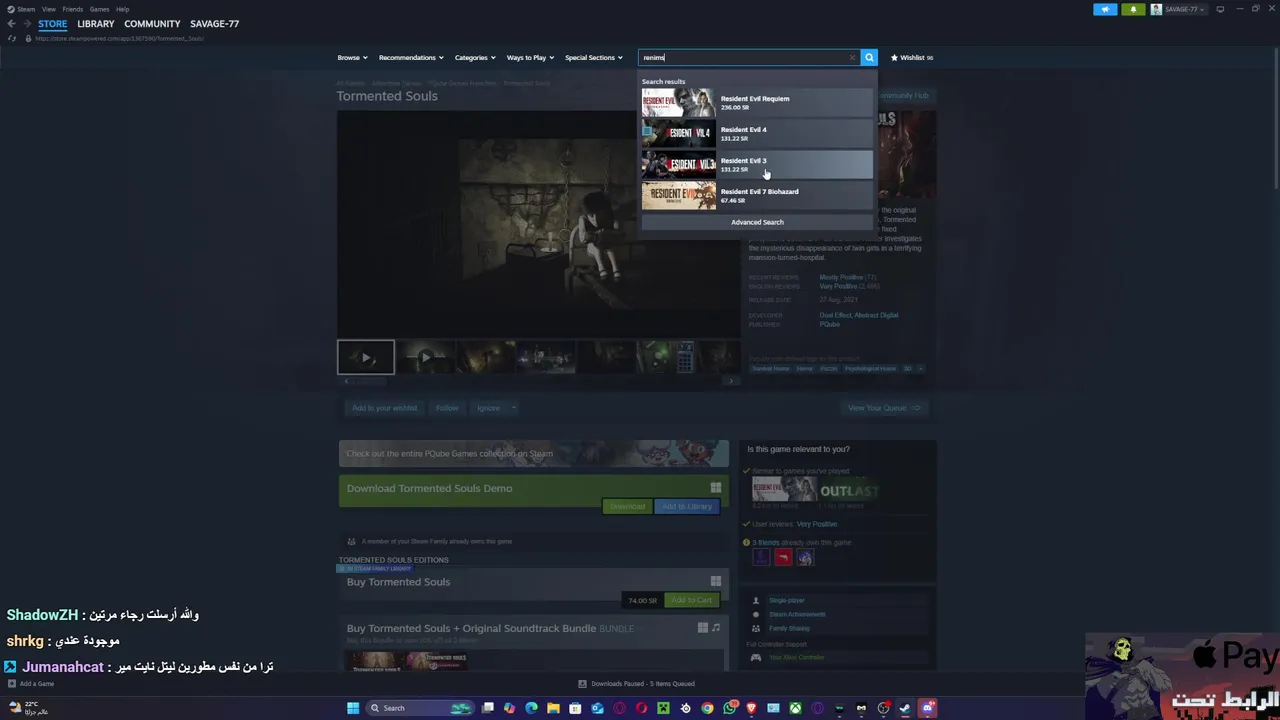Open the PQube Games collection banner
The image size is (1280, 720).
click(534, 454)
